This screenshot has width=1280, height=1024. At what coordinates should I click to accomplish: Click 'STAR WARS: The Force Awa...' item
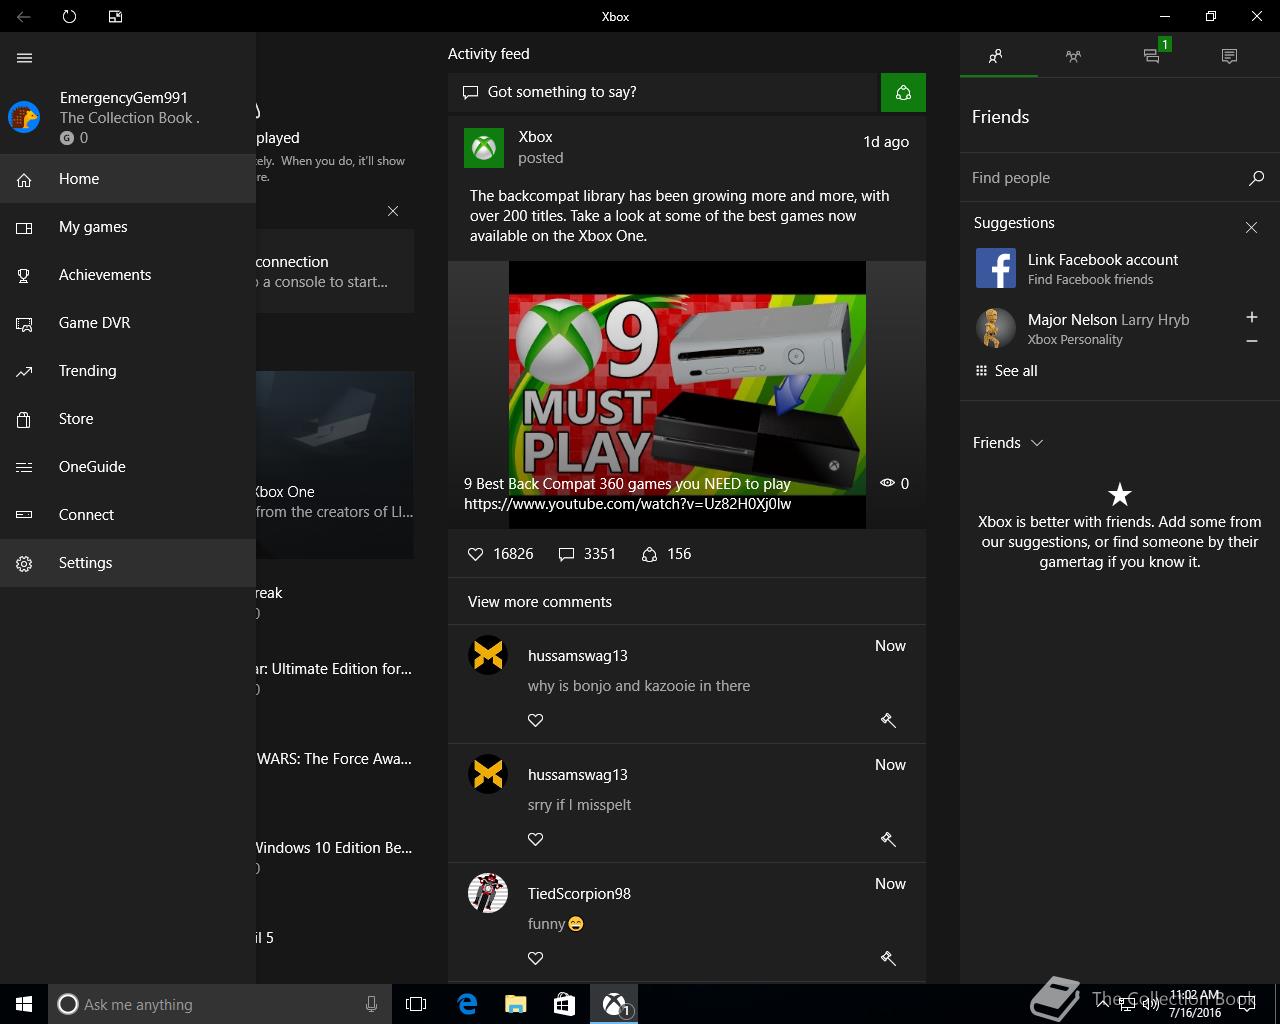click(x=335, y=759)
